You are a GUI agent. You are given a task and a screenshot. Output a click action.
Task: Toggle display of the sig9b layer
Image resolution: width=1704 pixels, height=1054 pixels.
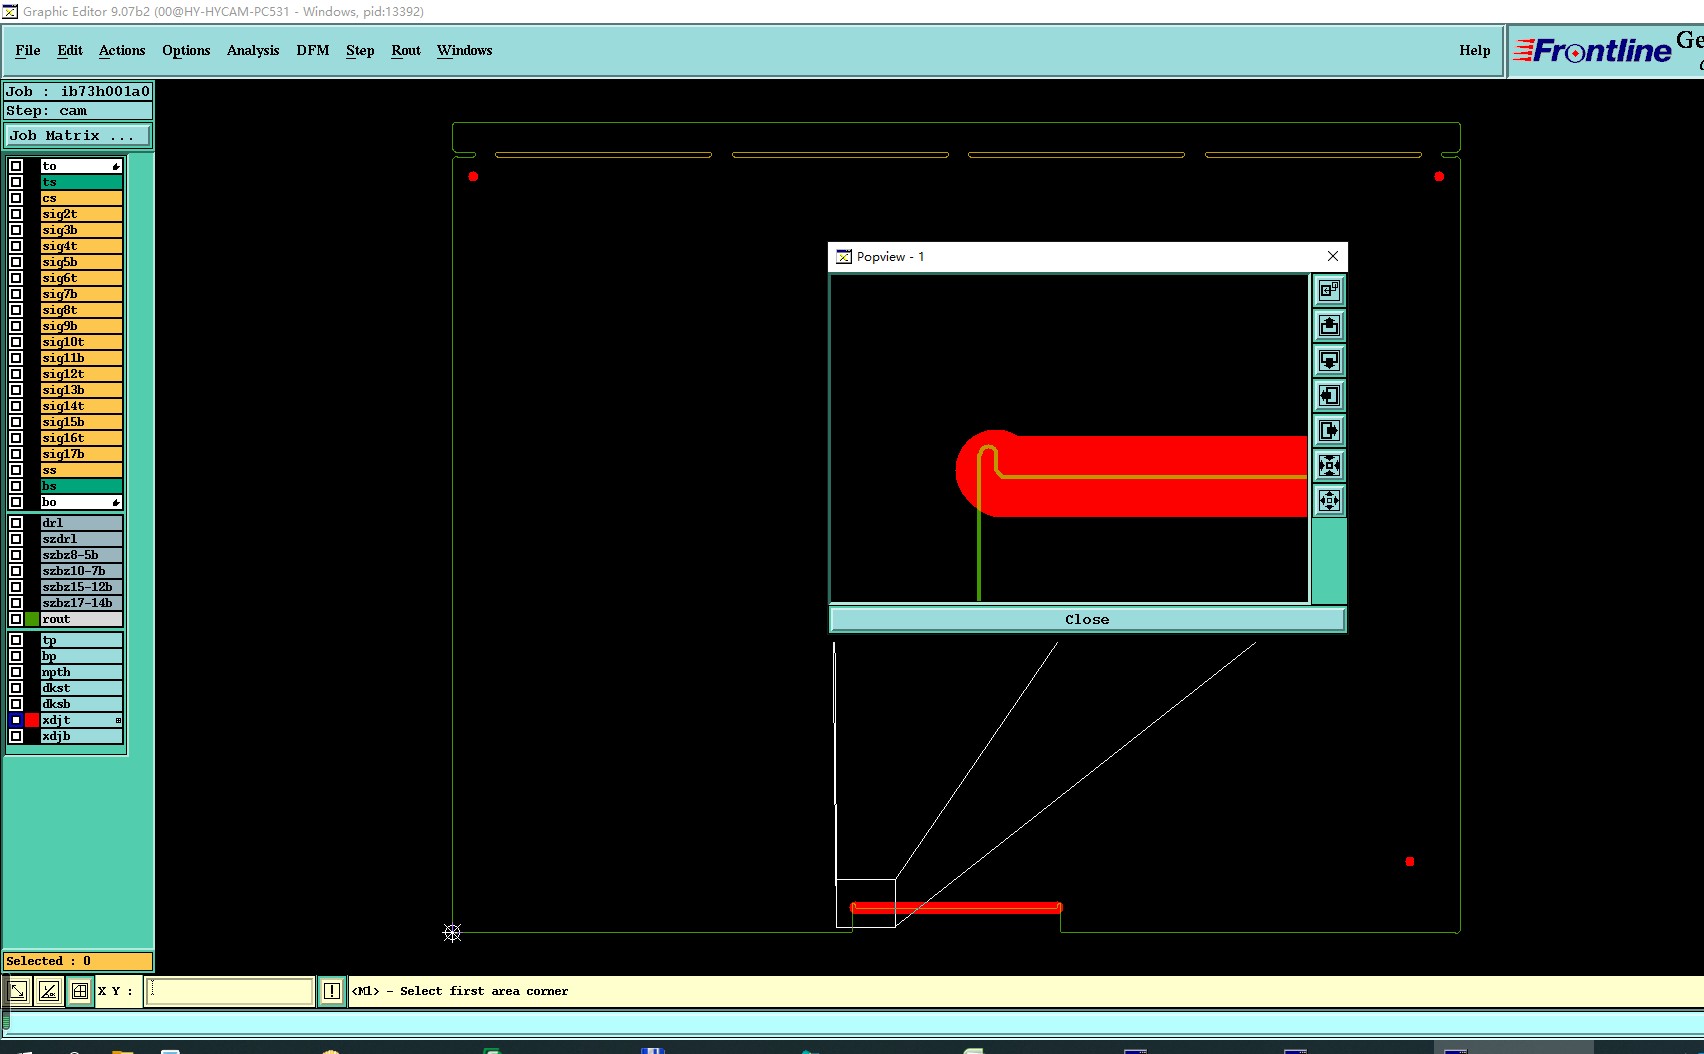(16, 326)
